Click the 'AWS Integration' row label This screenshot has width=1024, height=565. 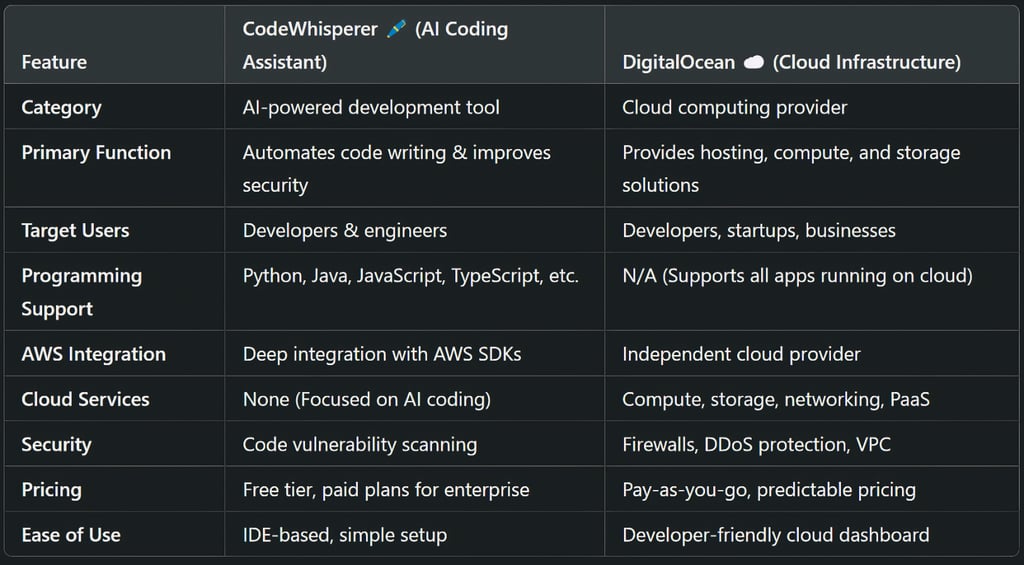coord(93,354)
